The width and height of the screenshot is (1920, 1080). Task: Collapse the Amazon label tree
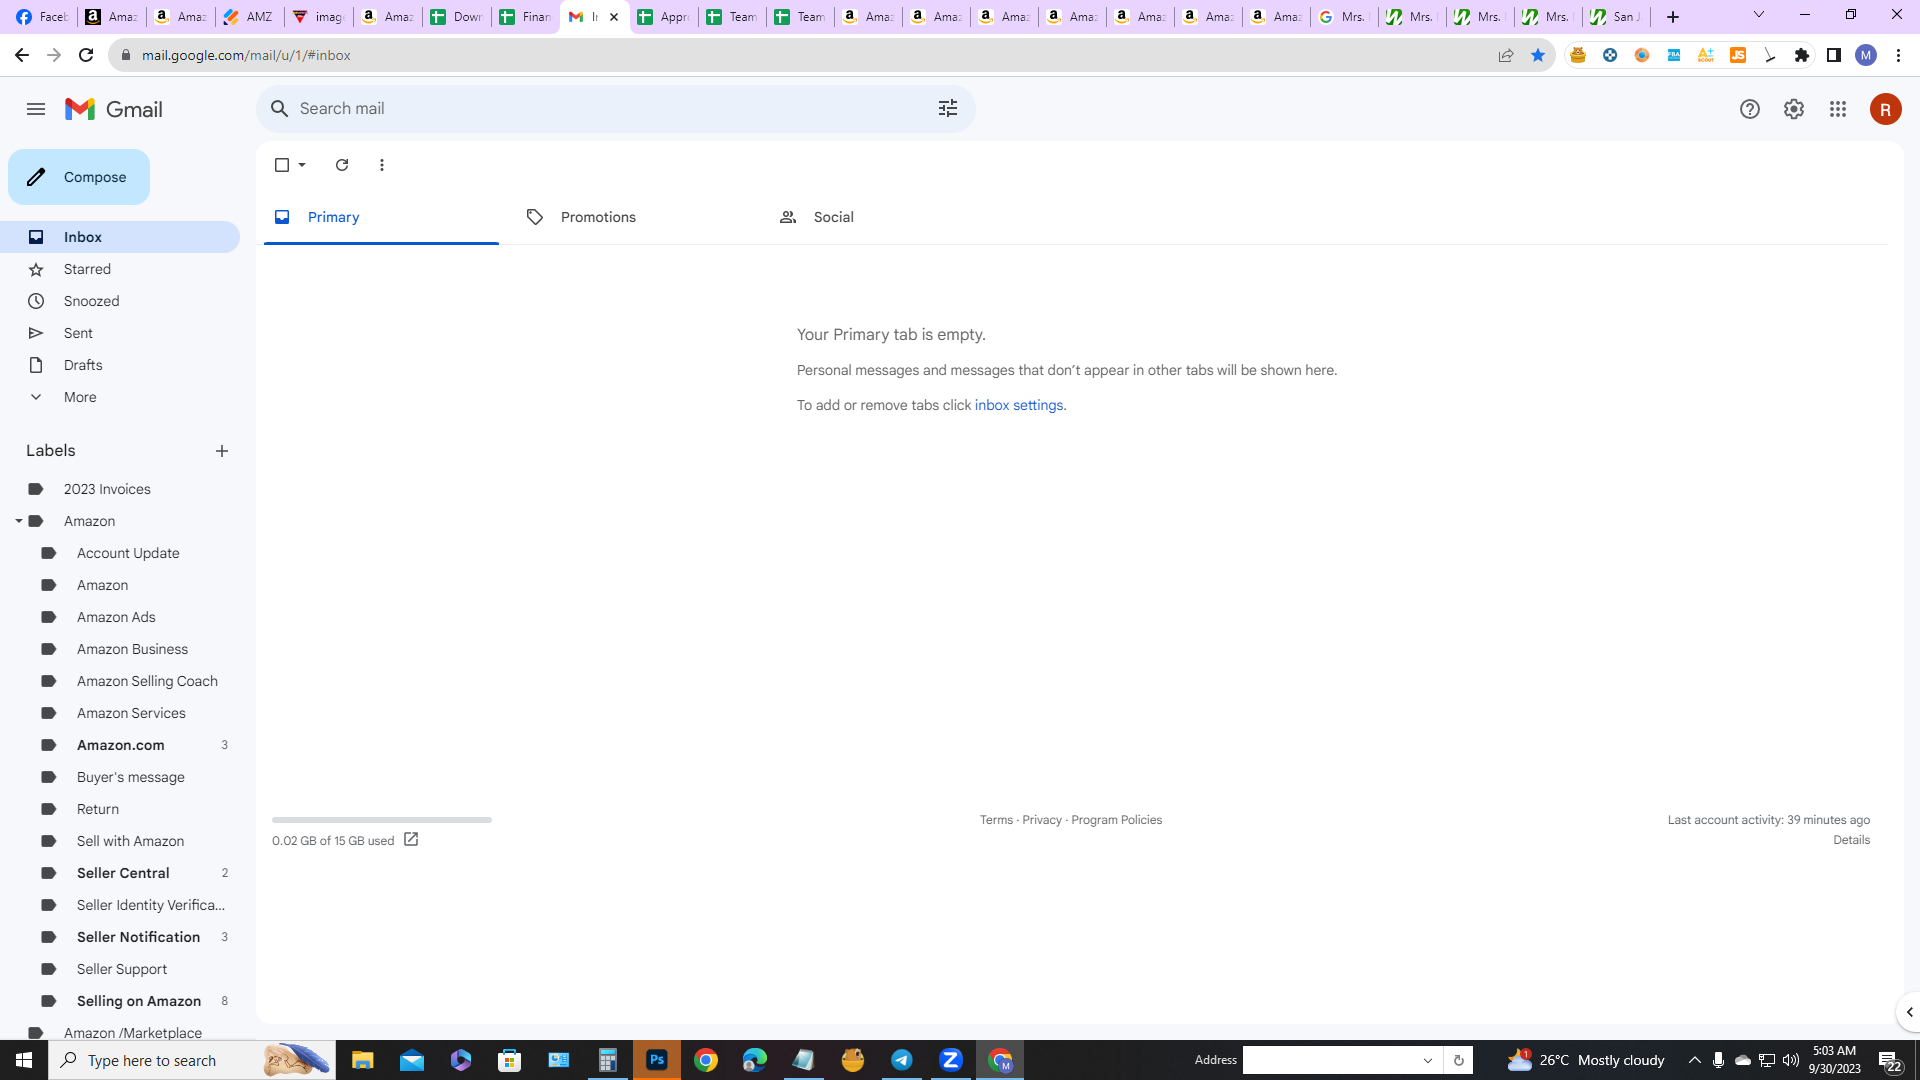pos(18,521)
